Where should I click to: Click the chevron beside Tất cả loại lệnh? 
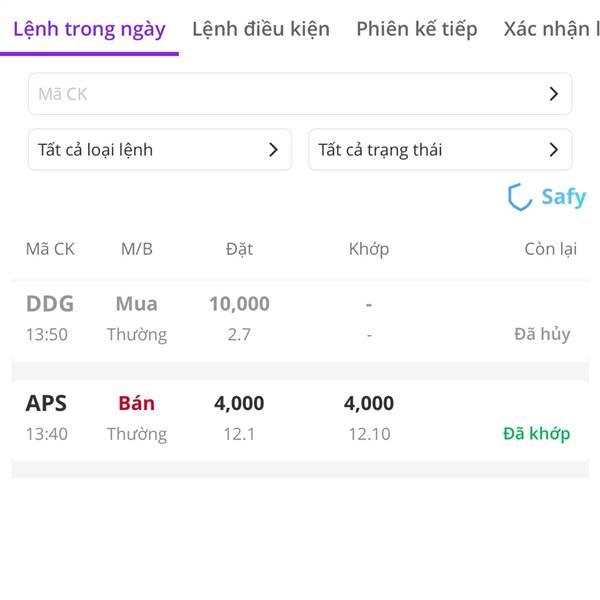pyautogui.click(x=273, y=150)
